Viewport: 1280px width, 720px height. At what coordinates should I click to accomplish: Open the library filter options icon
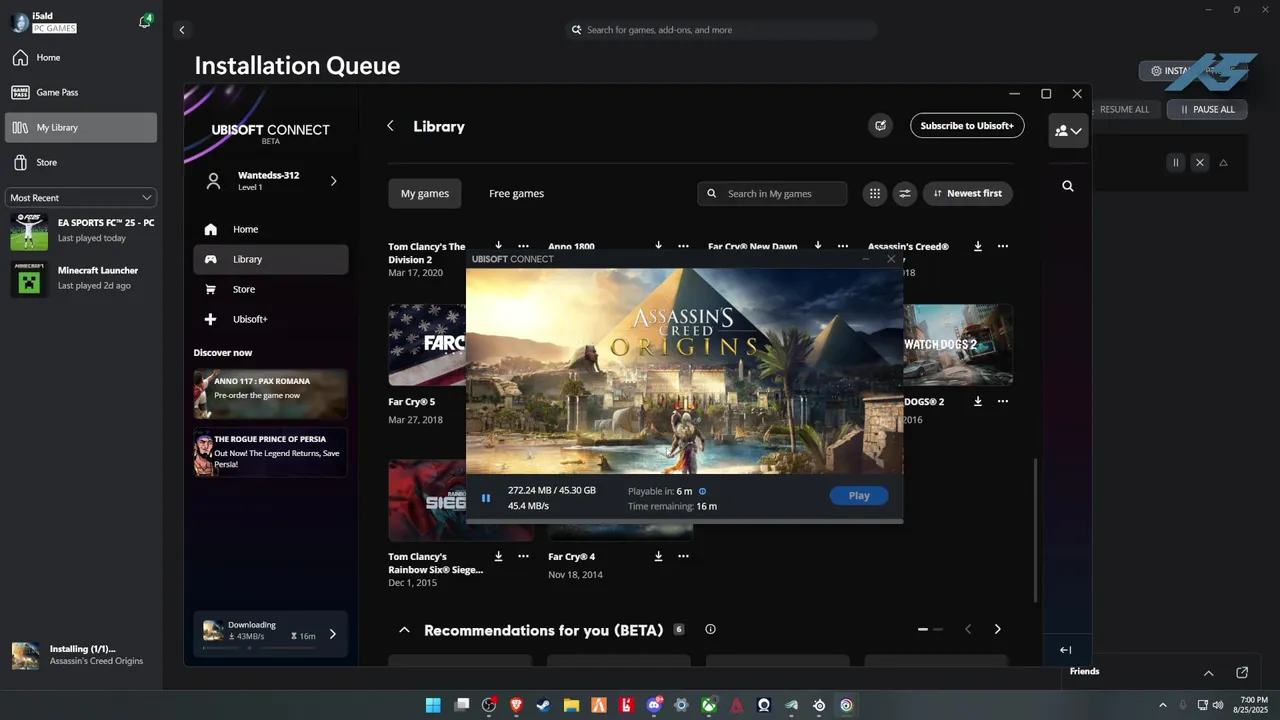pyautogui.click(x=905, y=194)
